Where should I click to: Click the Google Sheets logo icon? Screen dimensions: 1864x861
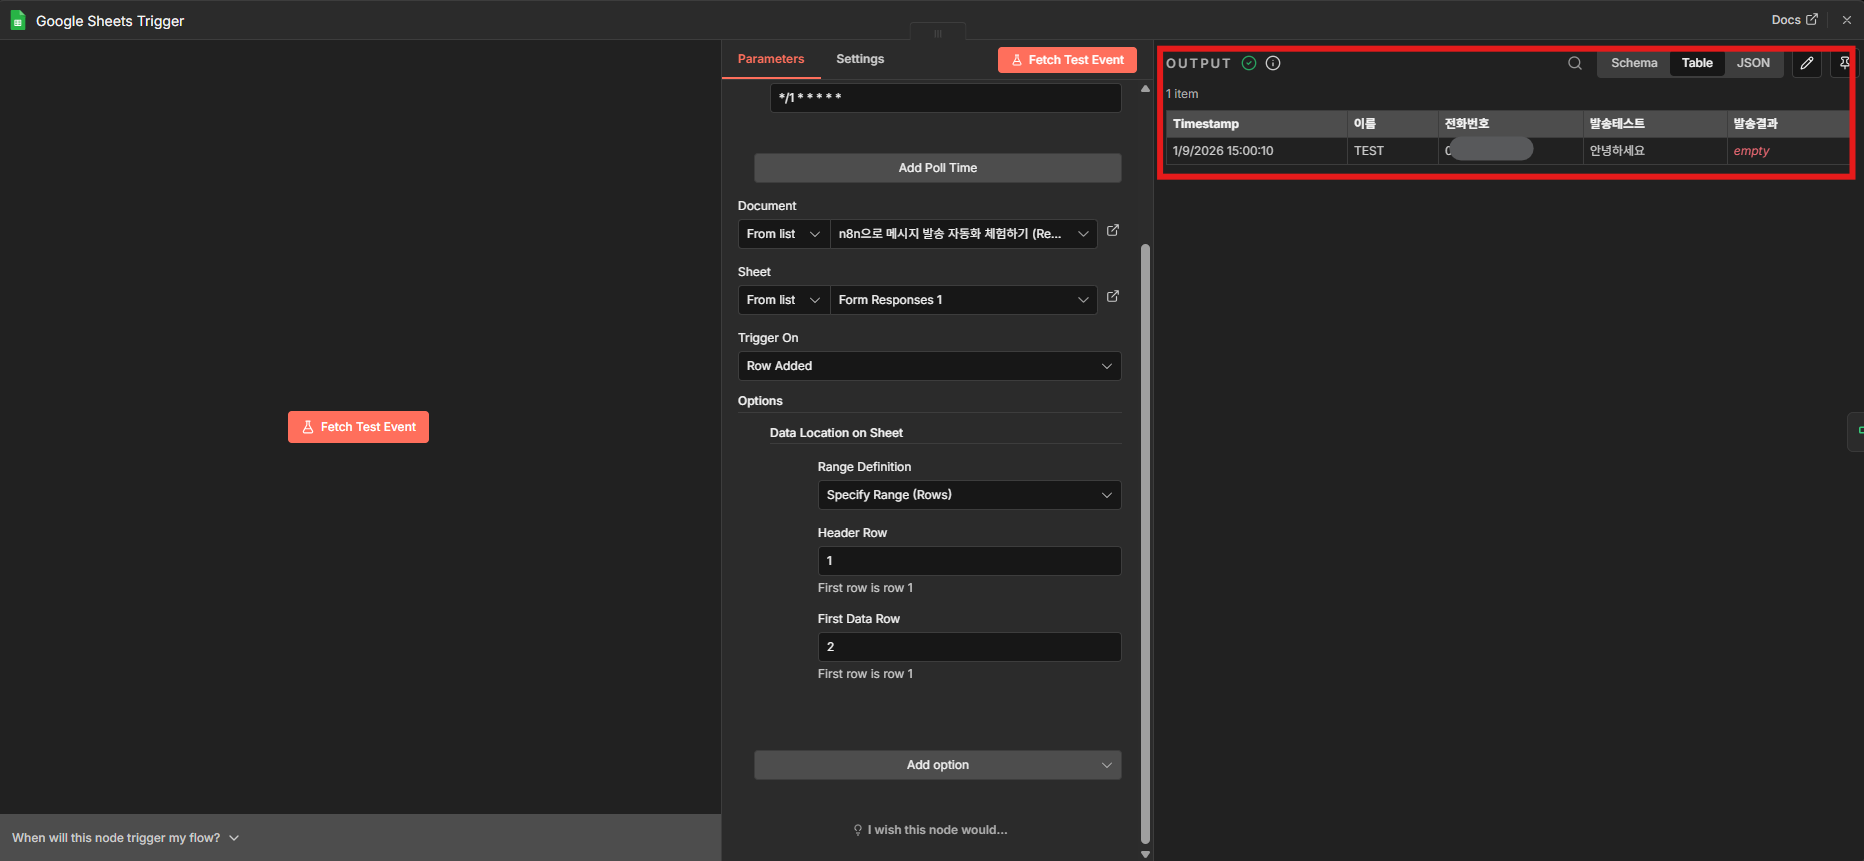[18, 21]
